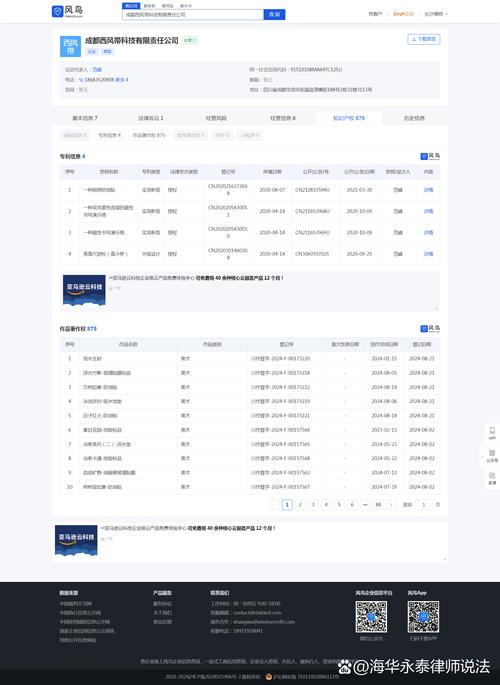Expand the user account dropdown at top right
500x685 pixels.
[435, 14]
